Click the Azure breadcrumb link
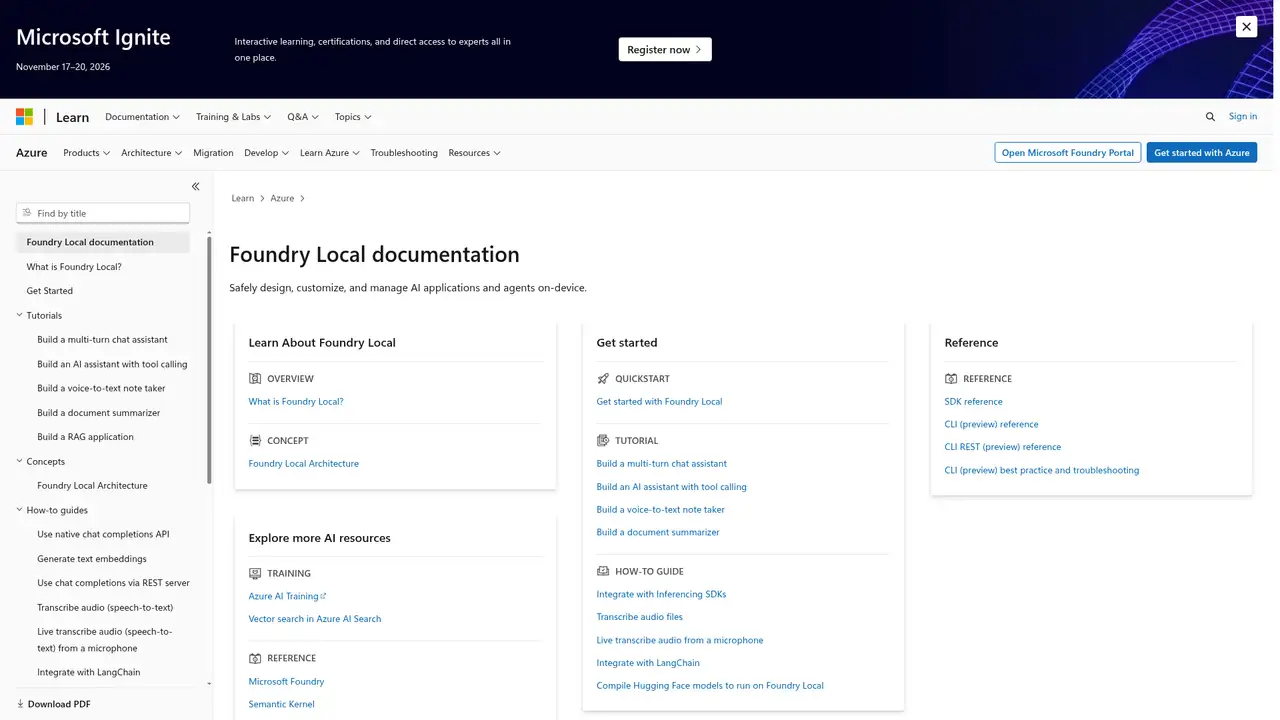This screenshot has width=1280, height=720. coord(282,198)
